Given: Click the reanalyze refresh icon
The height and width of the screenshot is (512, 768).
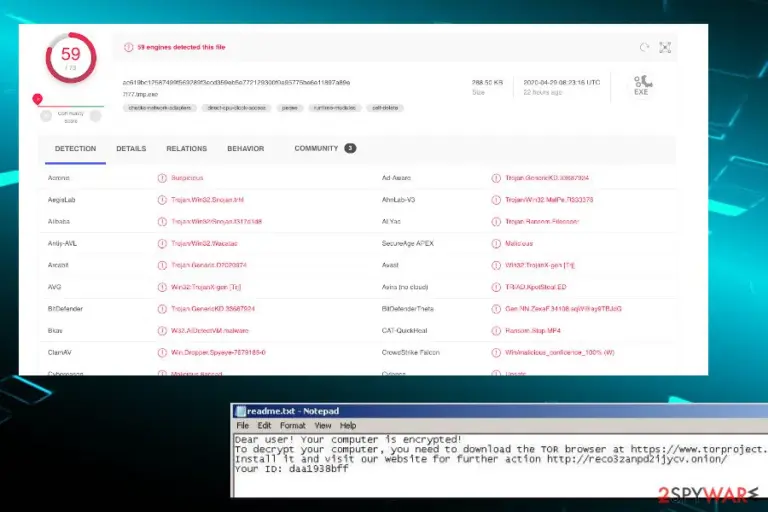Looking at the screenshot, I should coord(644,48).
